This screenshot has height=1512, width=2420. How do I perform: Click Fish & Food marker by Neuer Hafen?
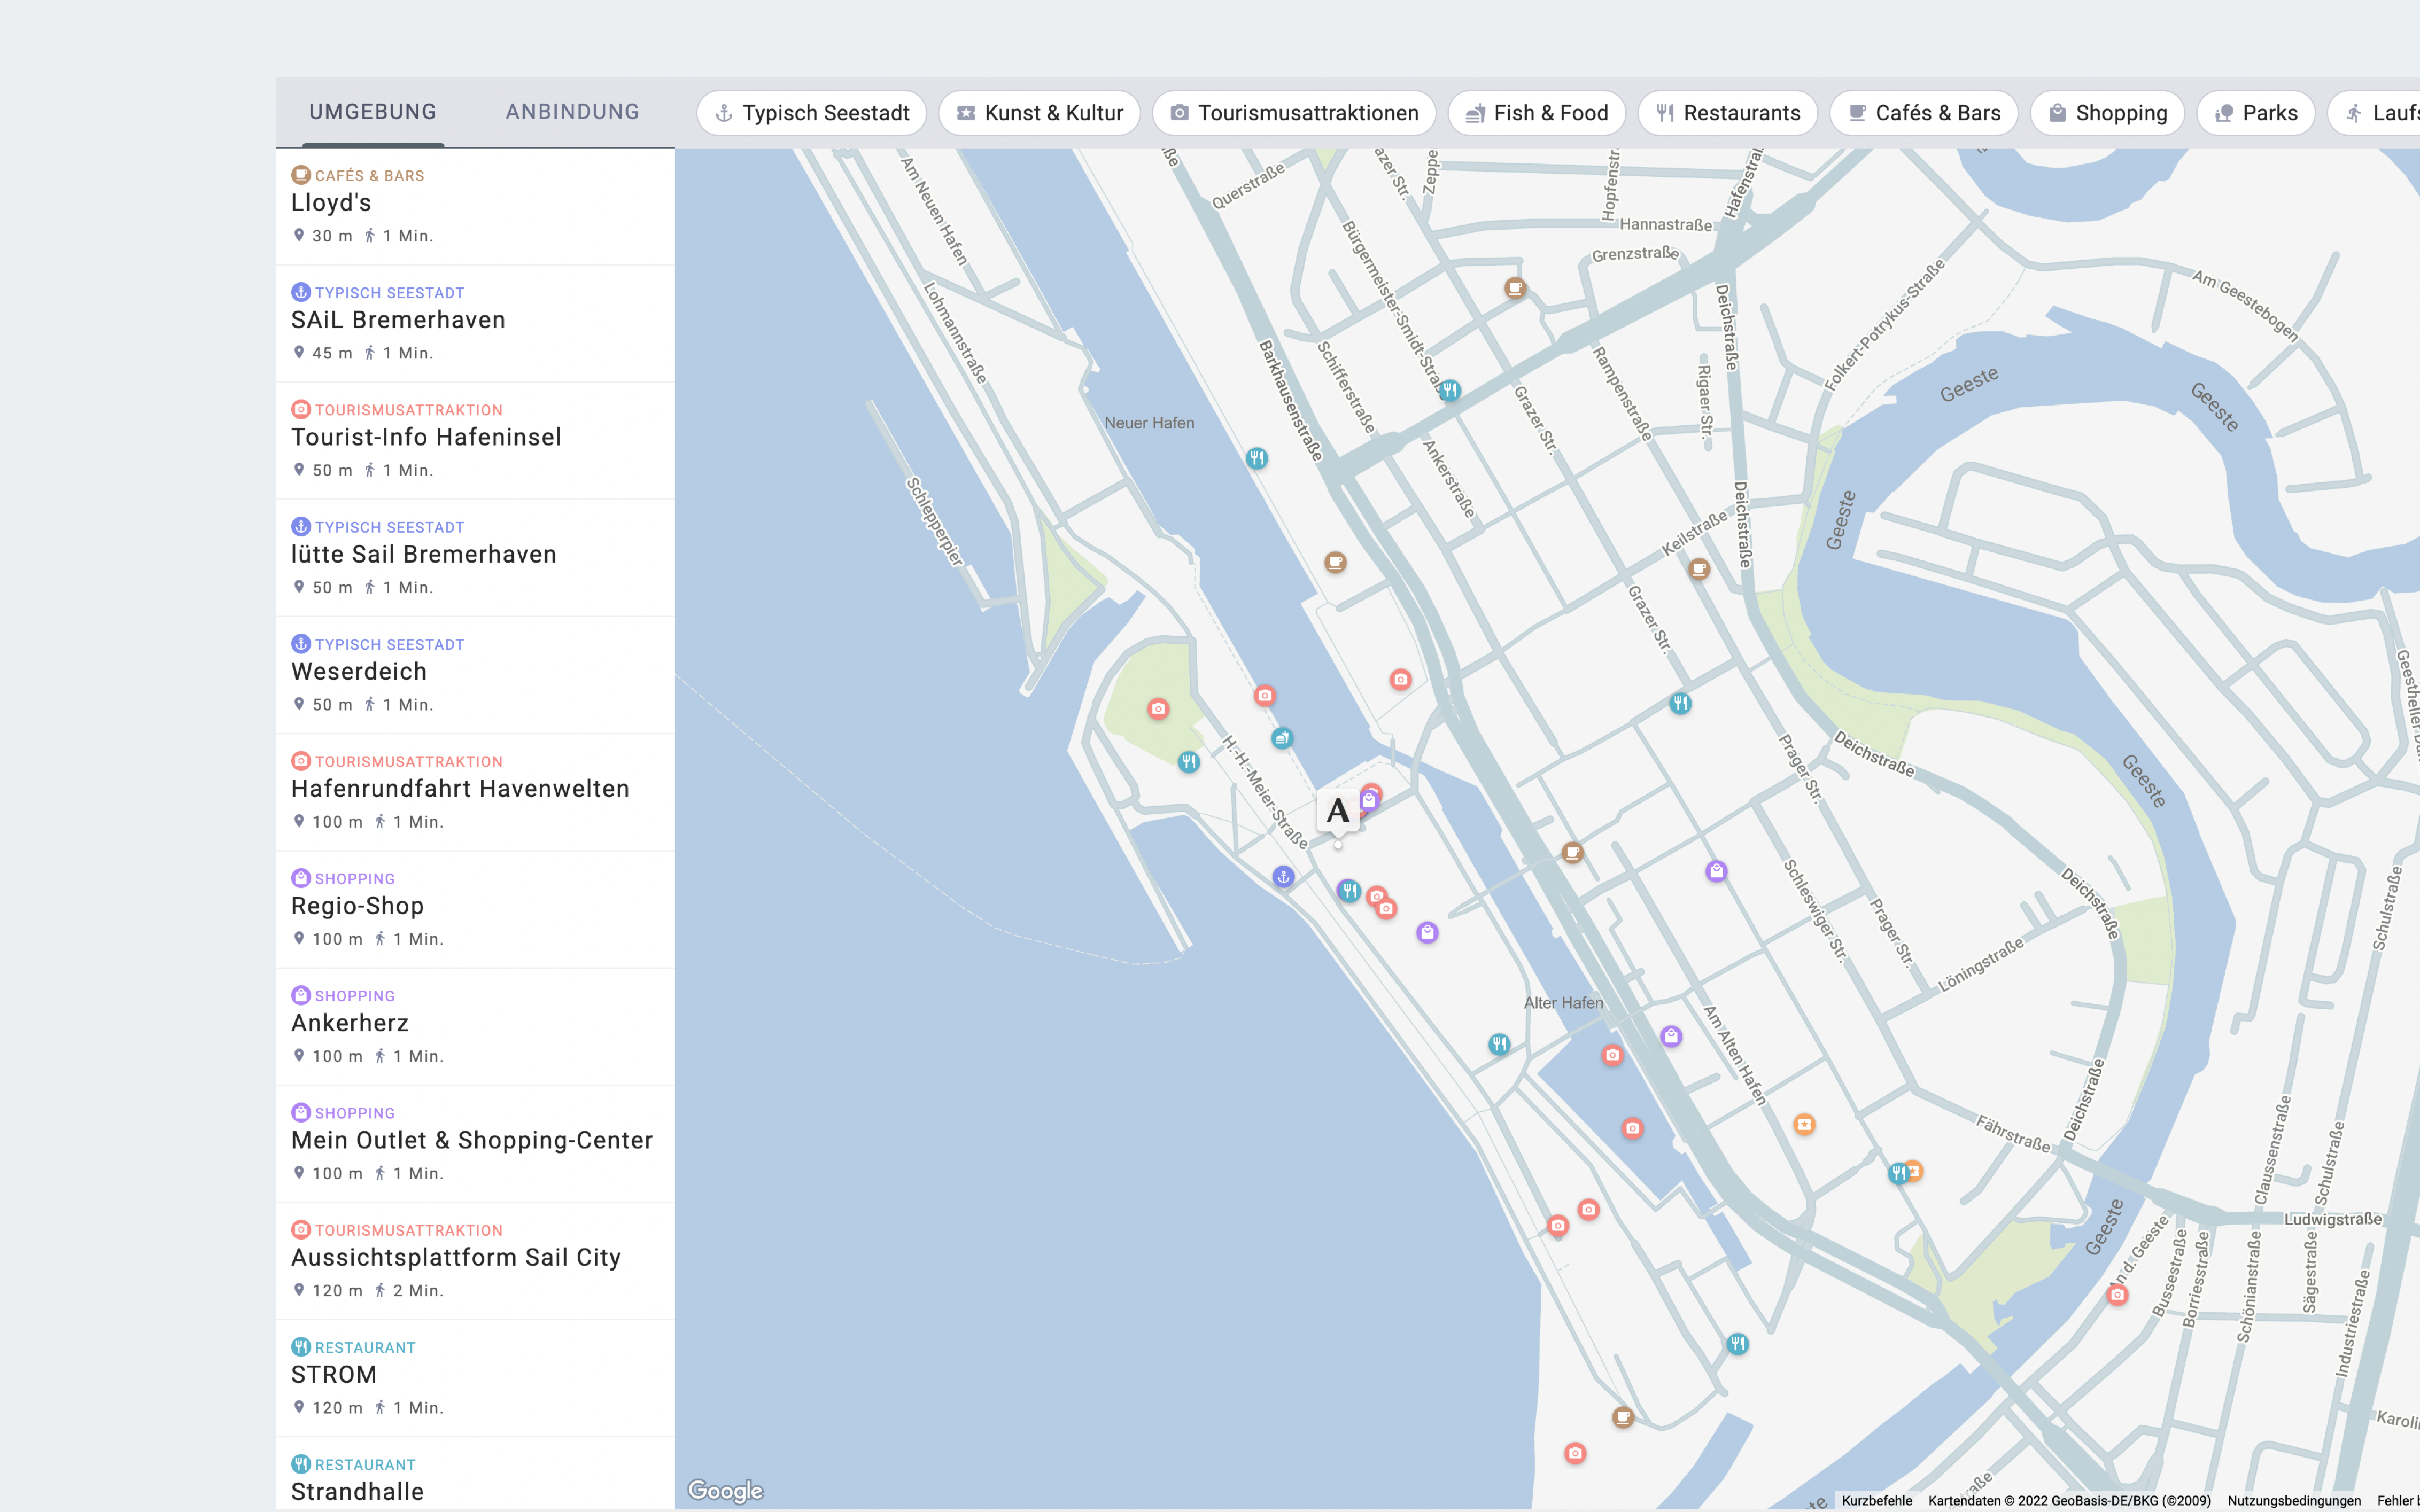[1282, 739]
